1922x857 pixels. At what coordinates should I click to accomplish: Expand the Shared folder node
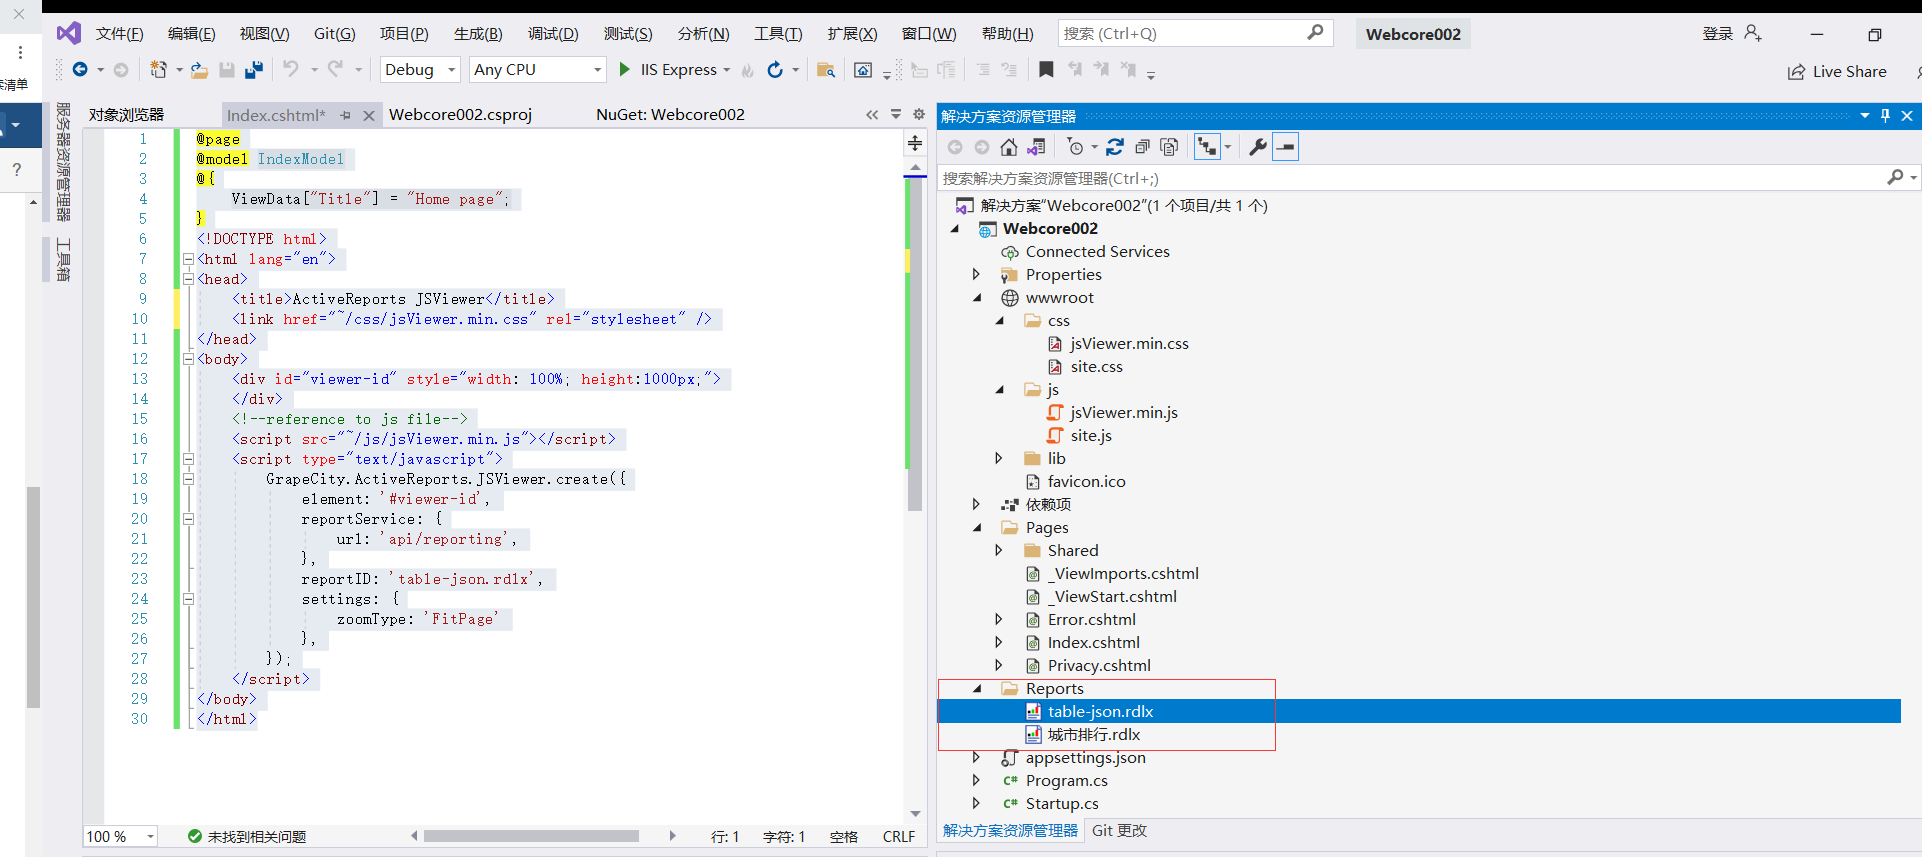(x=999, y=550)
